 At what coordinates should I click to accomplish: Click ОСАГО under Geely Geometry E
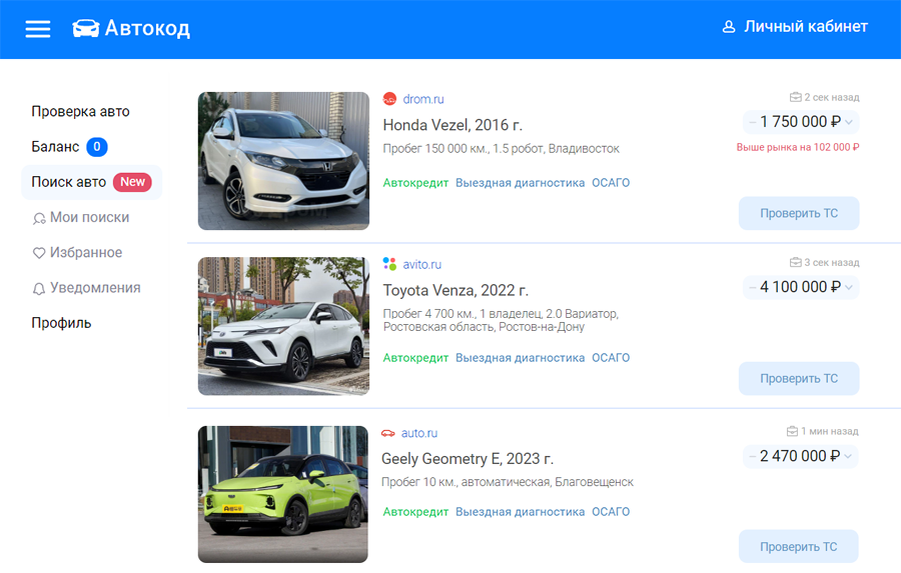(611, 512)
